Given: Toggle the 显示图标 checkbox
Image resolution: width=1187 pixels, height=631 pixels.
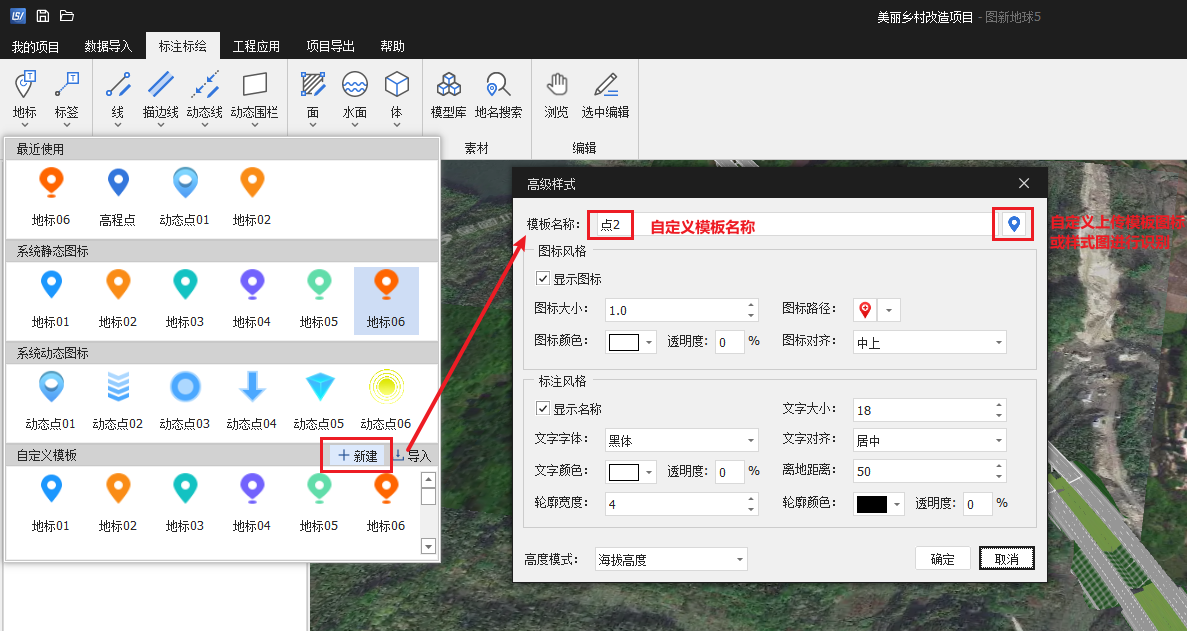Looking at the screenshot, I should pos(543,278).
